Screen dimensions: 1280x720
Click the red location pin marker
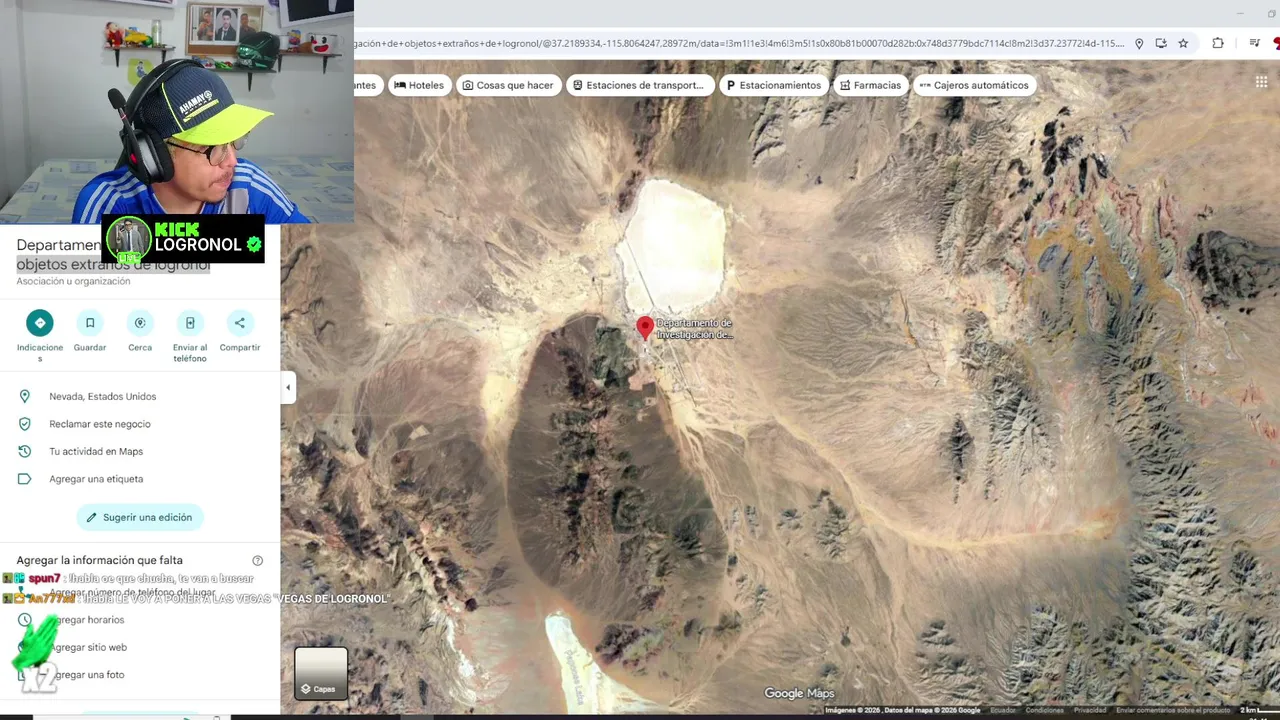pyautogui.click(x=645, y=328)
